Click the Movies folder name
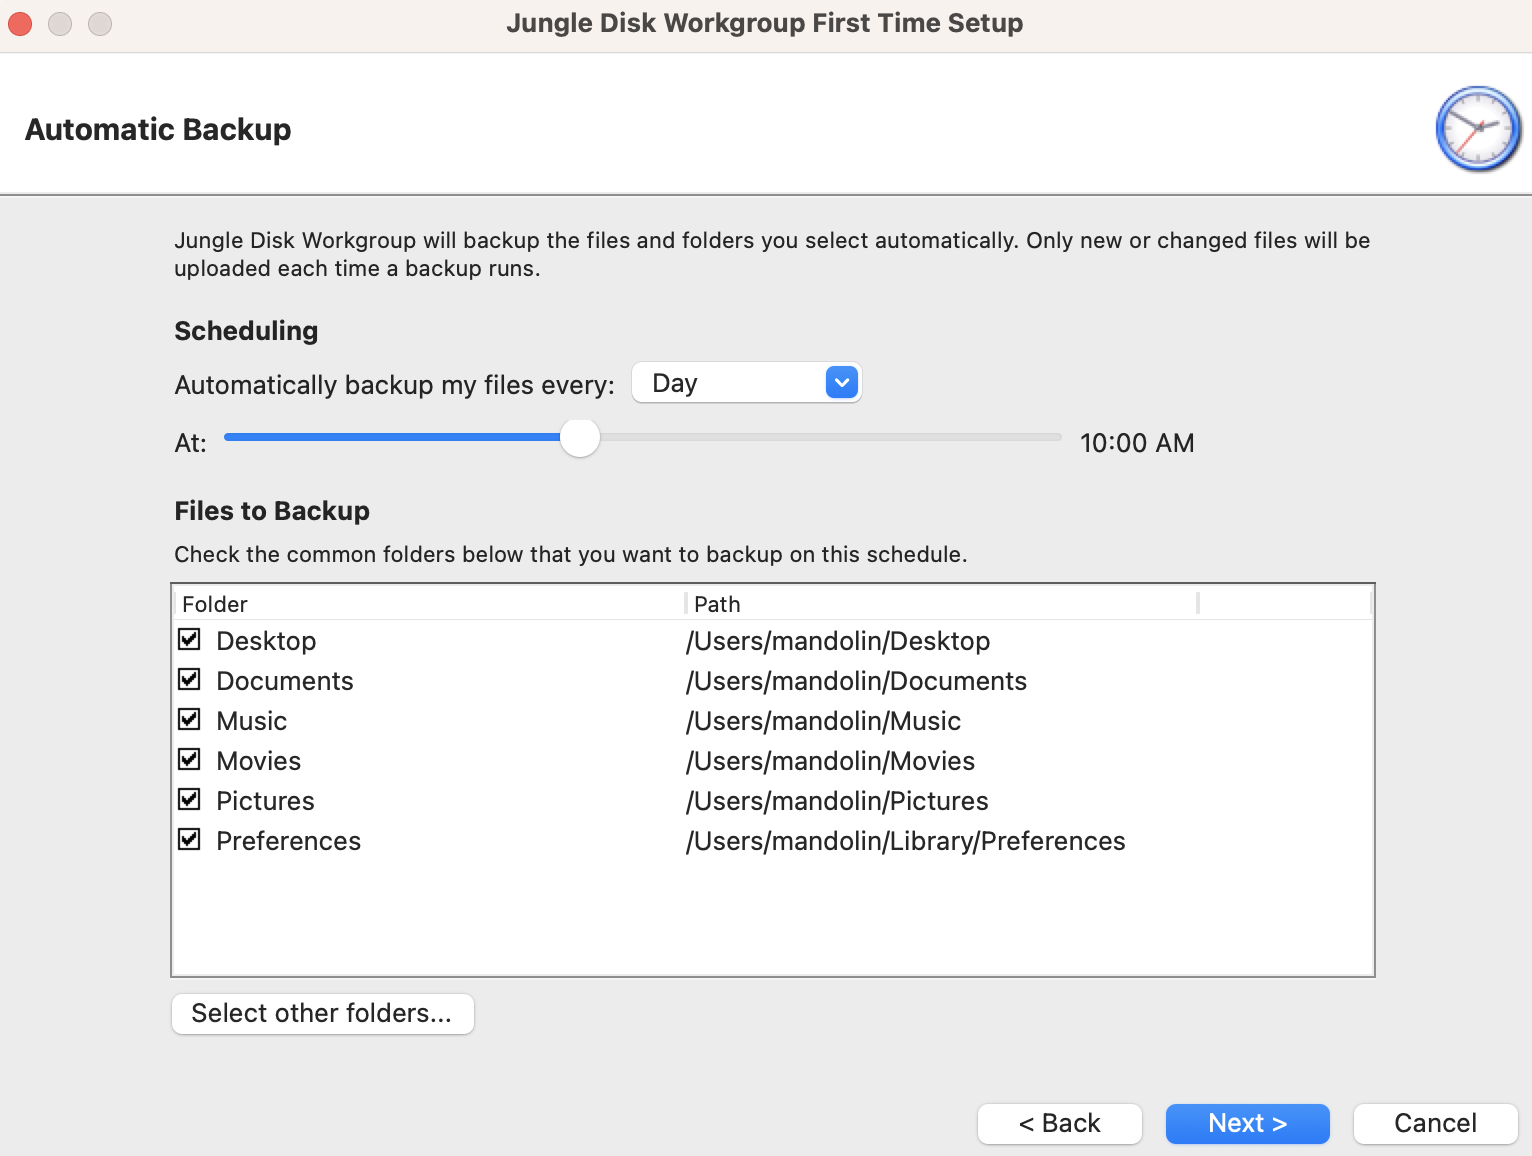This screenshot has width=1532, height=1156. 259,761
